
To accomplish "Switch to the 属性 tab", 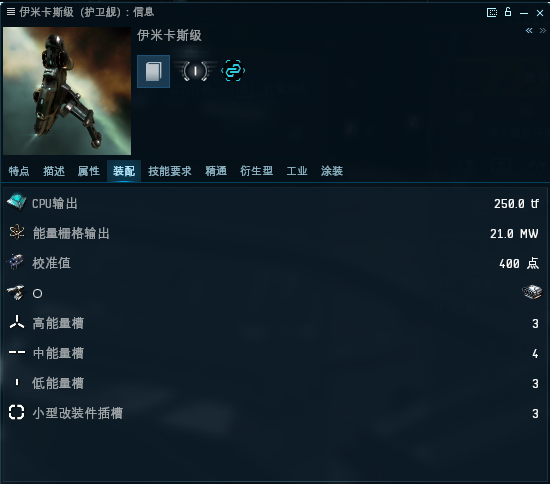I will [88, 171].
